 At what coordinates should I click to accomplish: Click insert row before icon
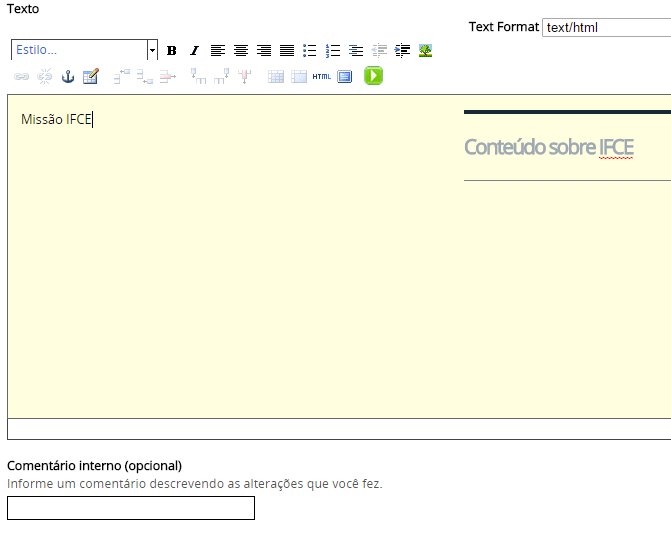point(122,77)
